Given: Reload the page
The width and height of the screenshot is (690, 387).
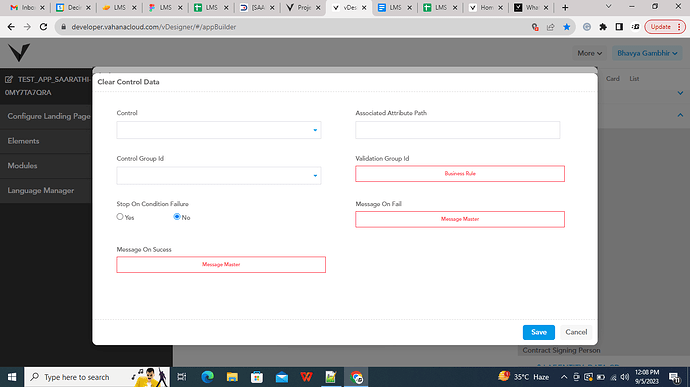Looking at the screenshot, I should (x=43, y=27).
